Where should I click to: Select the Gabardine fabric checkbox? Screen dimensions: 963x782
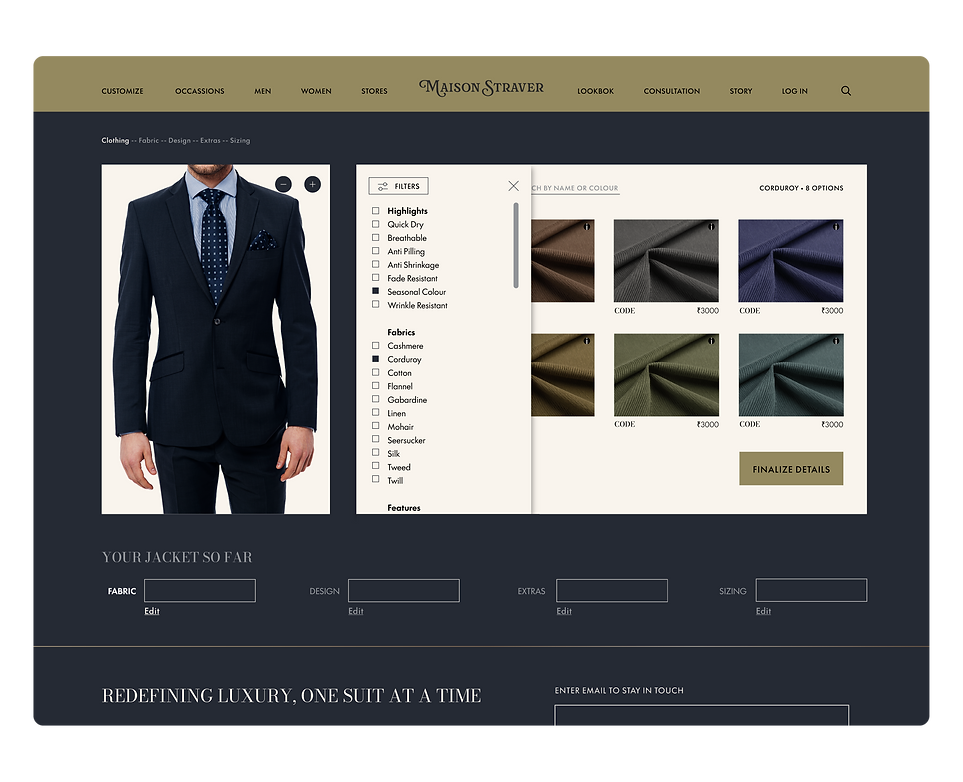[x=375, y=399]
